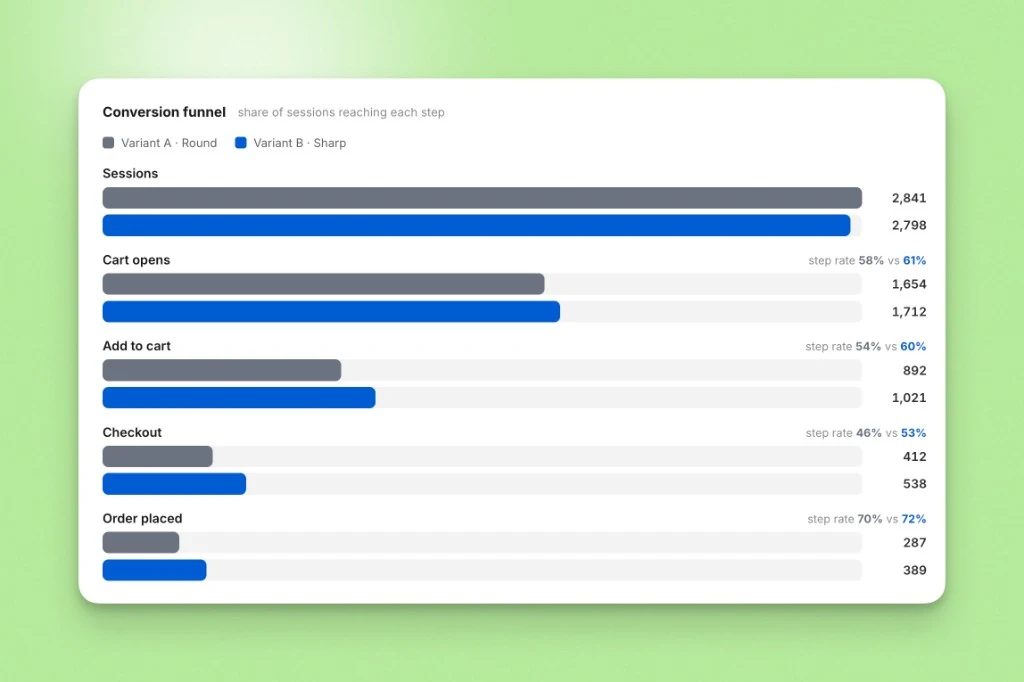The width and height of the screenshot is (1024, 682).
Task: Click the Cart opens value 1,654
Action: [909, 284]
